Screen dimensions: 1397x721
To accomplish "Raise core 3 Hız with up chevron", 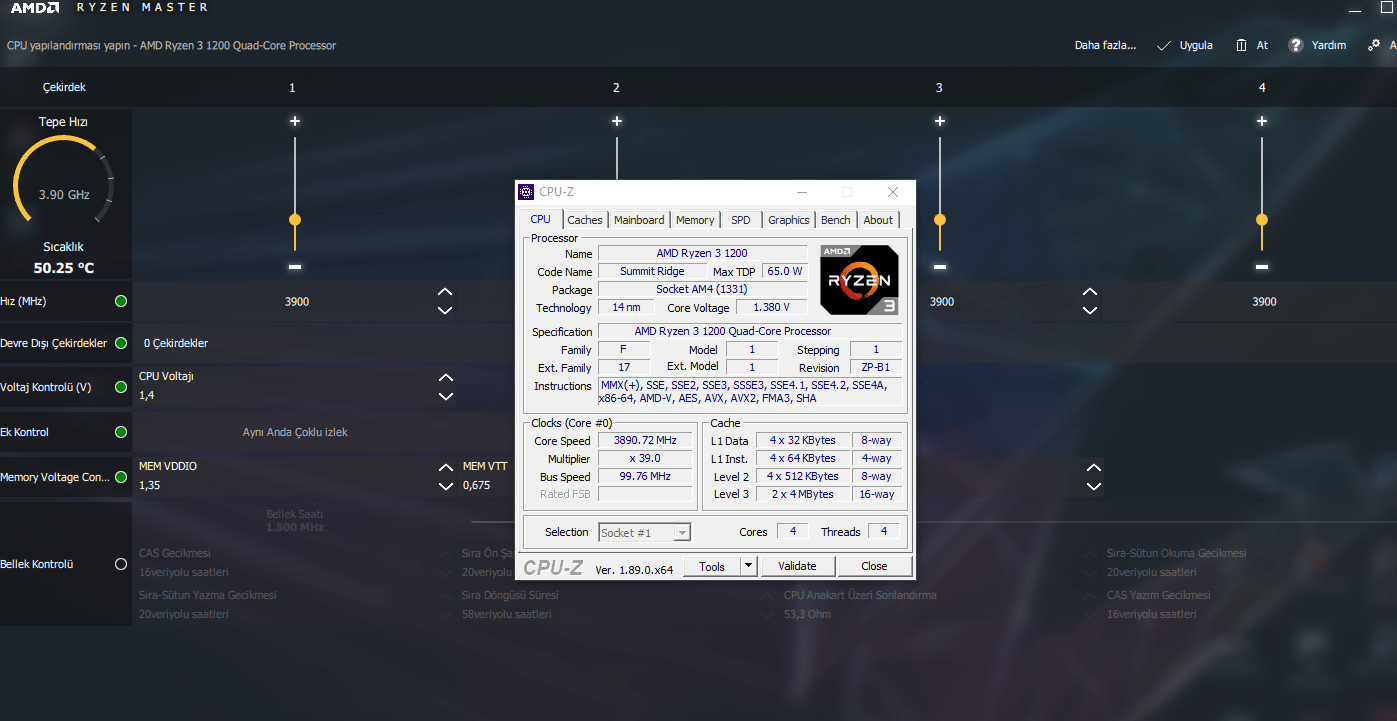I will (1091, 292).
